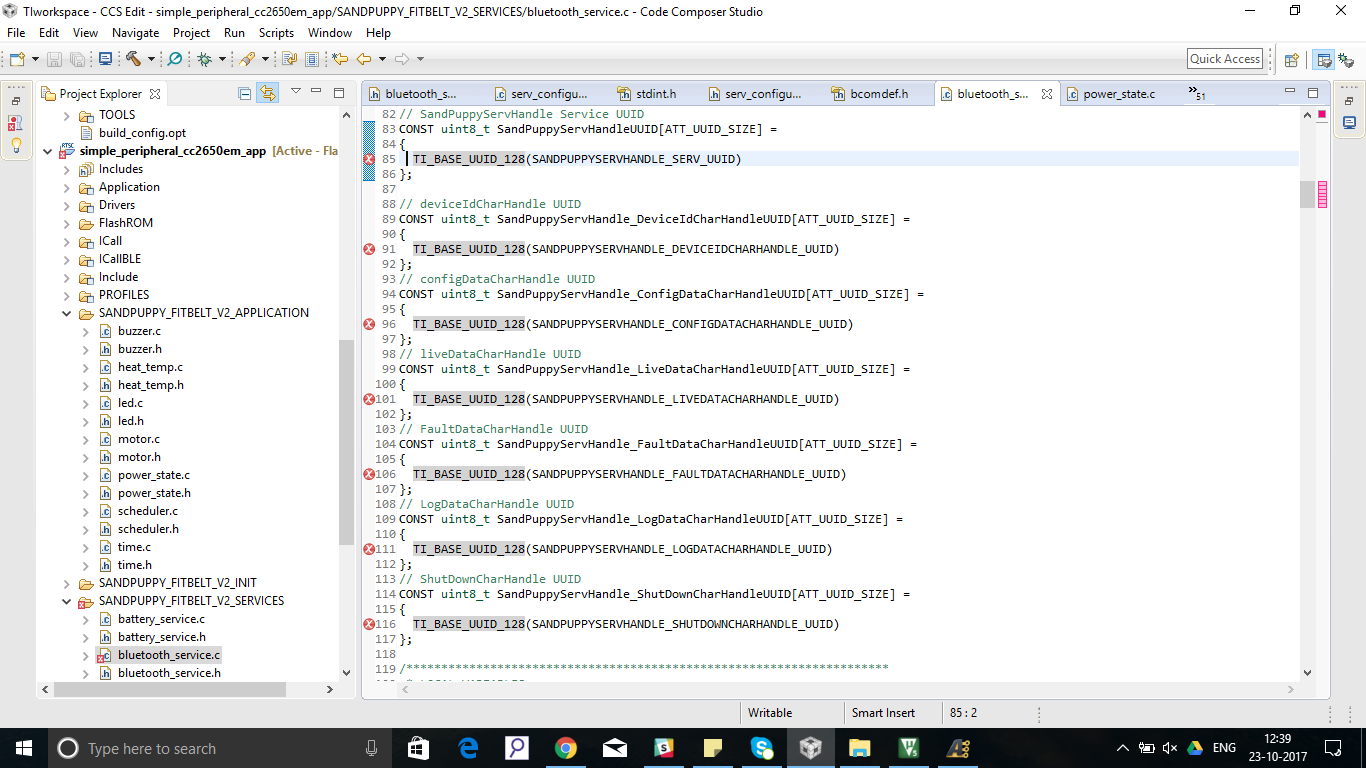The height and width of the screenshot is (768, 1366).
Task: Open Google Chrome from the taskbar
Action: [566, 748]
